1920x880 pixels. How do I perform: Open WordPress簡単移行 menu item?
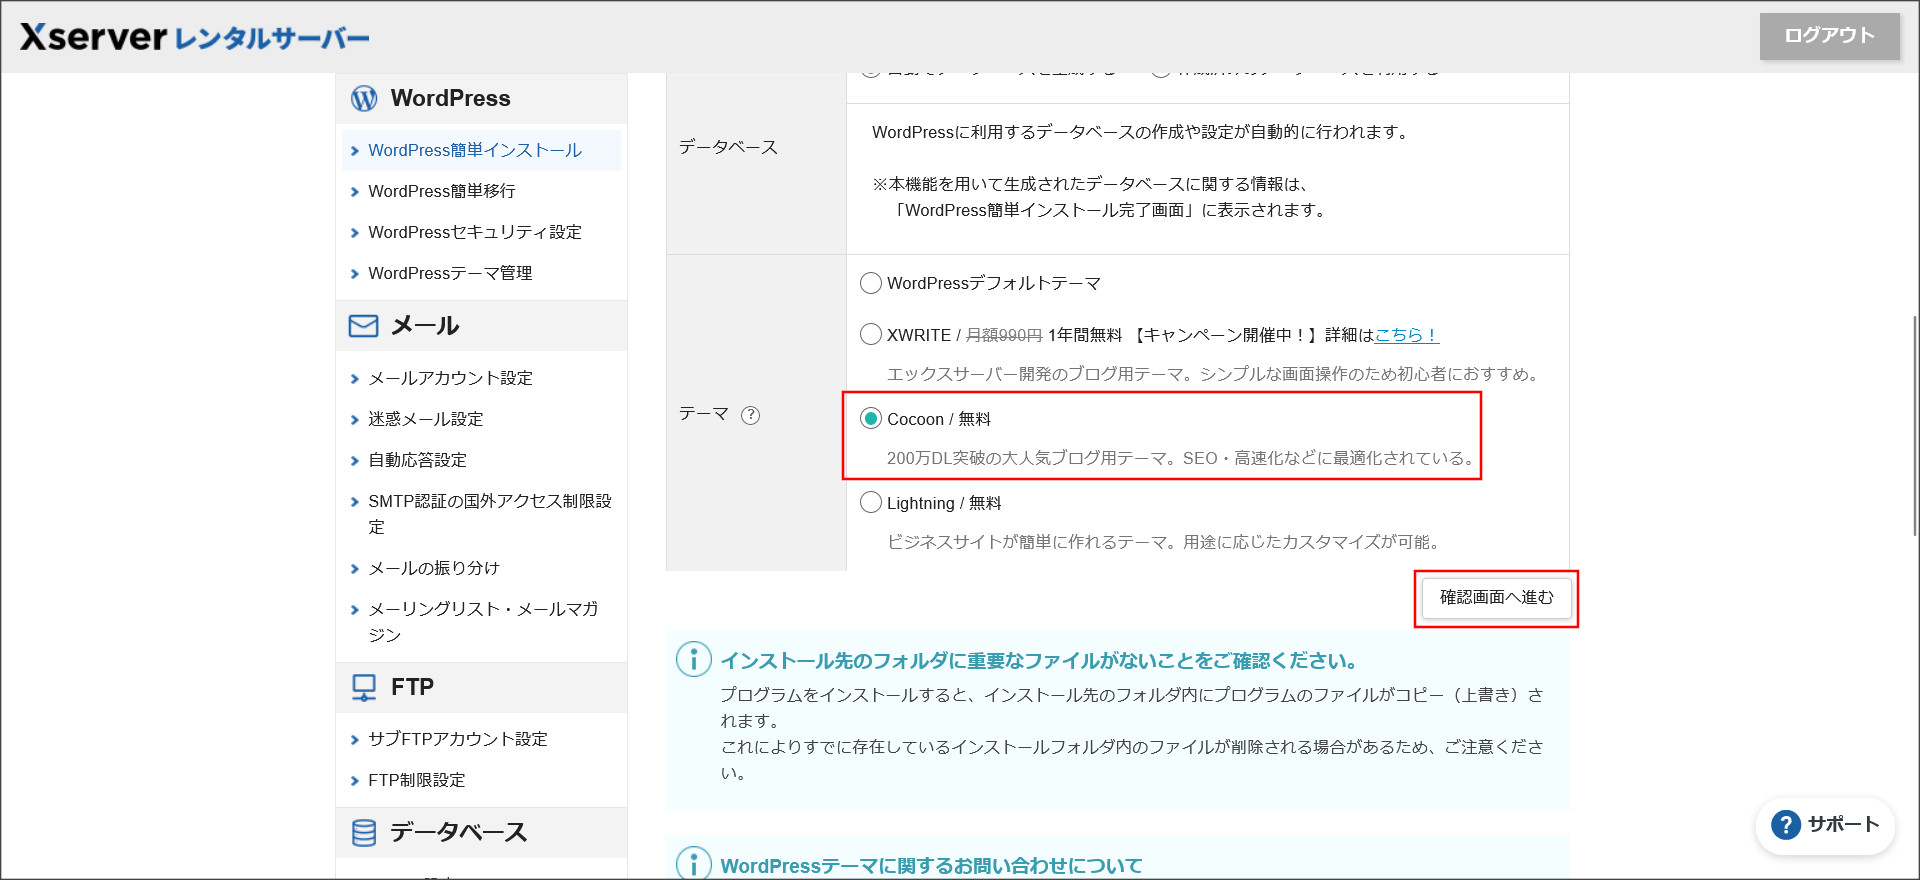click(442, 191)
